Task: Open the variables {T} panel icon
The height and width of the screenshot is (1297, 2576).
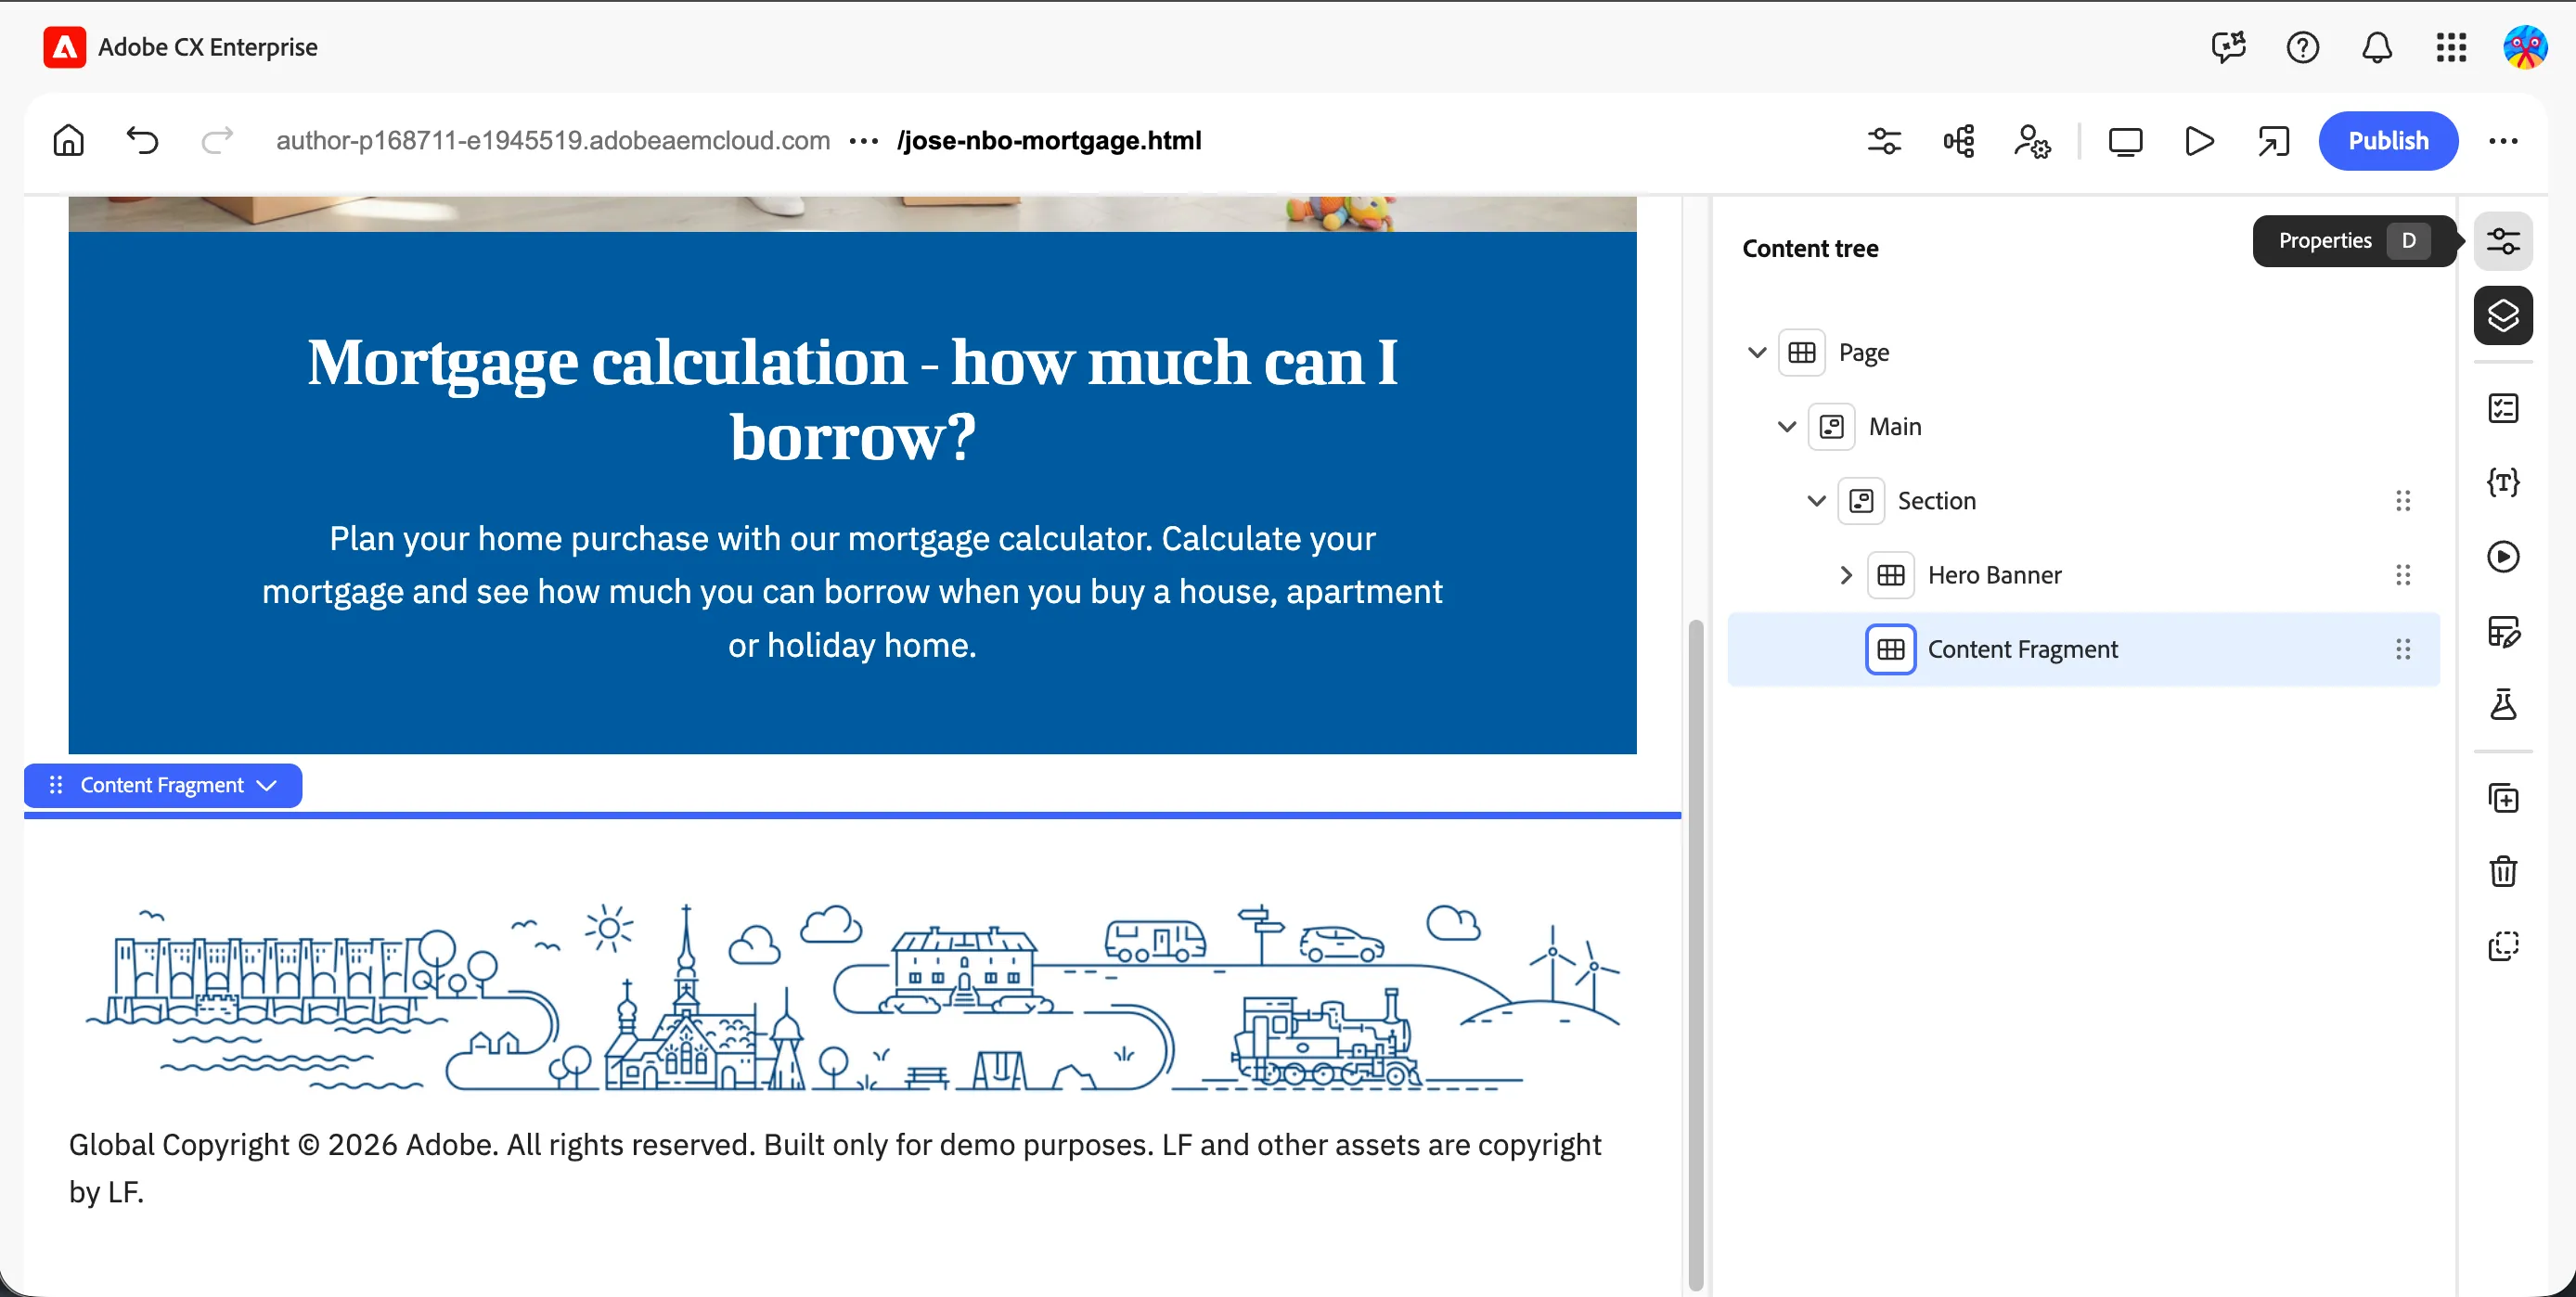Action: pyautogui.click(x=2503, y=483)
